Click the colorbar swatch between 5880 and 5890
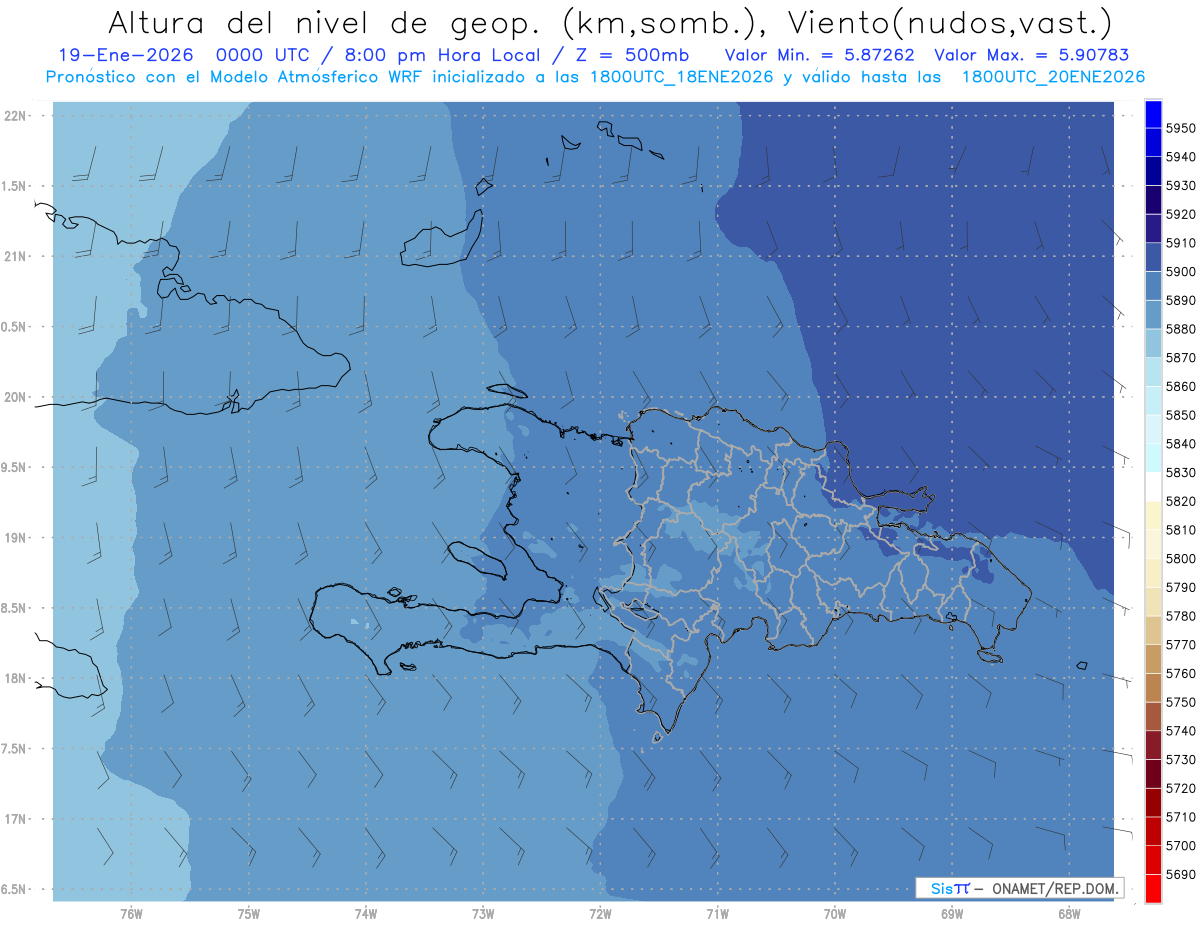This screenshot has height=927, width=1200. click(x=1152, y=315)
